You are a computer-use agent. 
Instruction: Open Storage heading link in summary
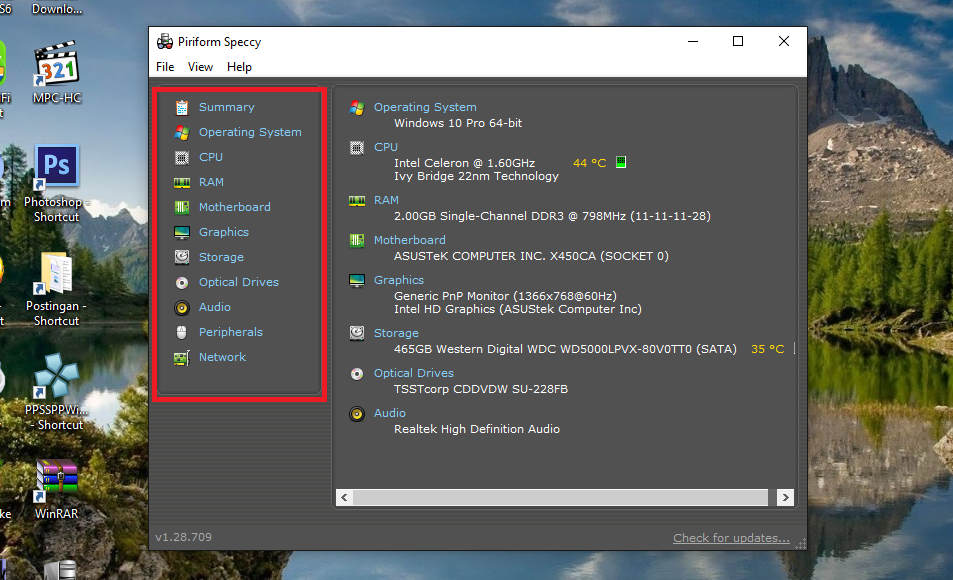coord(396,333)
